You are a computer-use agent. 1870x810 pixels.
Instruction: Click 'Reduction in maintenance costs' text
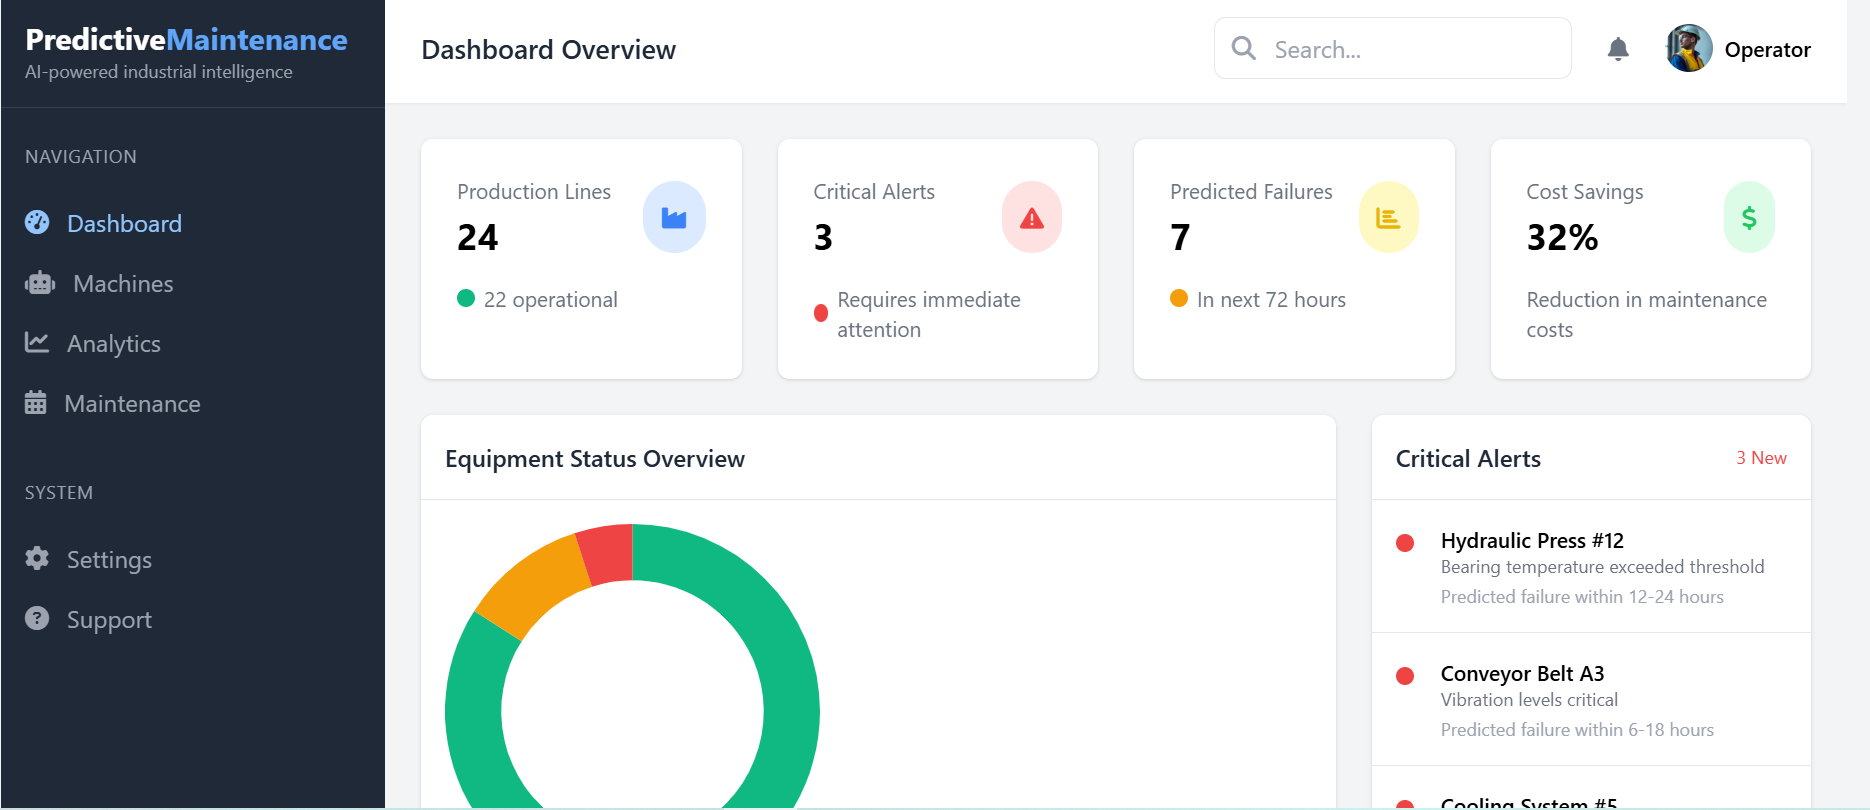(1646, 315)
